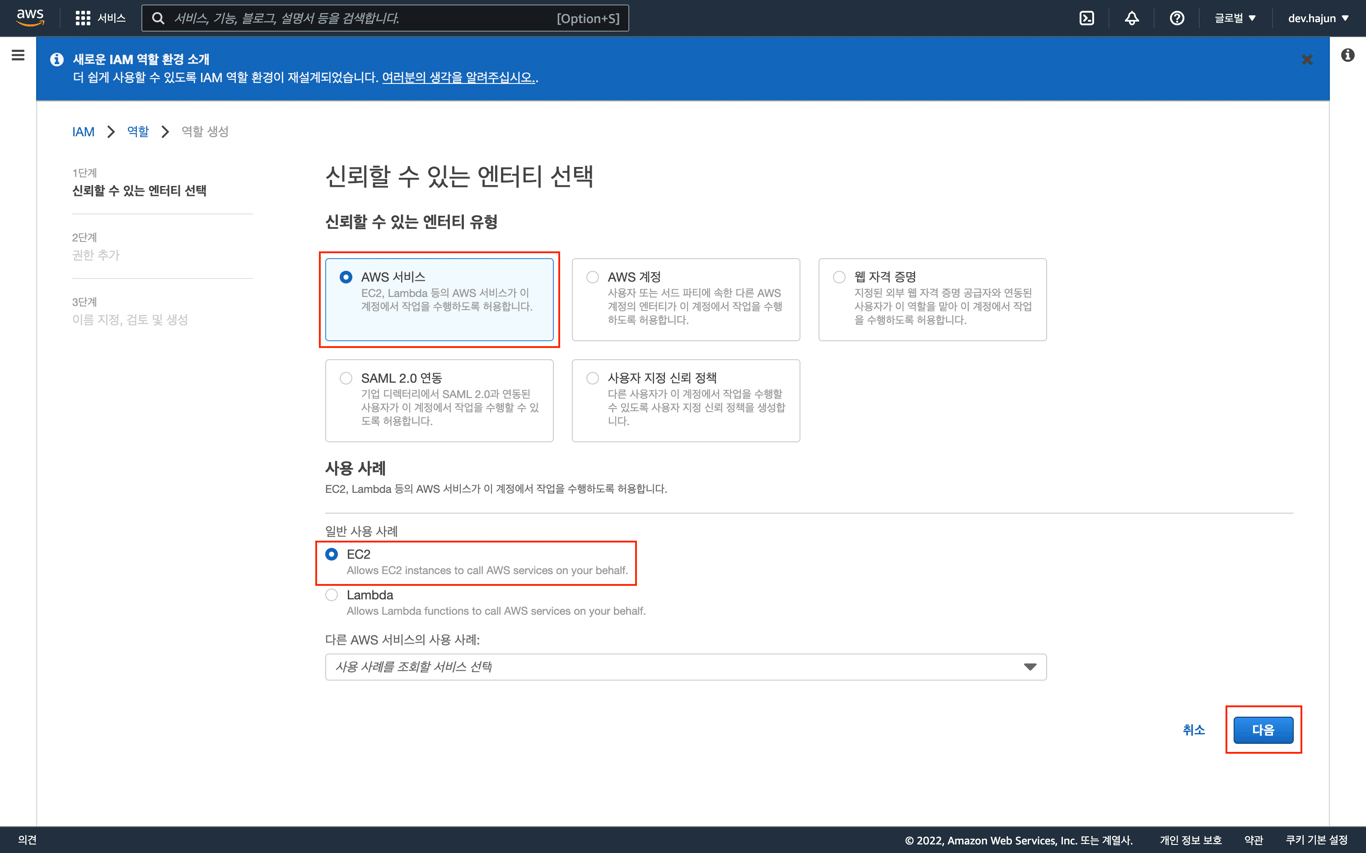The image size is (1366, 853).
Task: Choose the Lambda use case radio
Action: [332, 595]
